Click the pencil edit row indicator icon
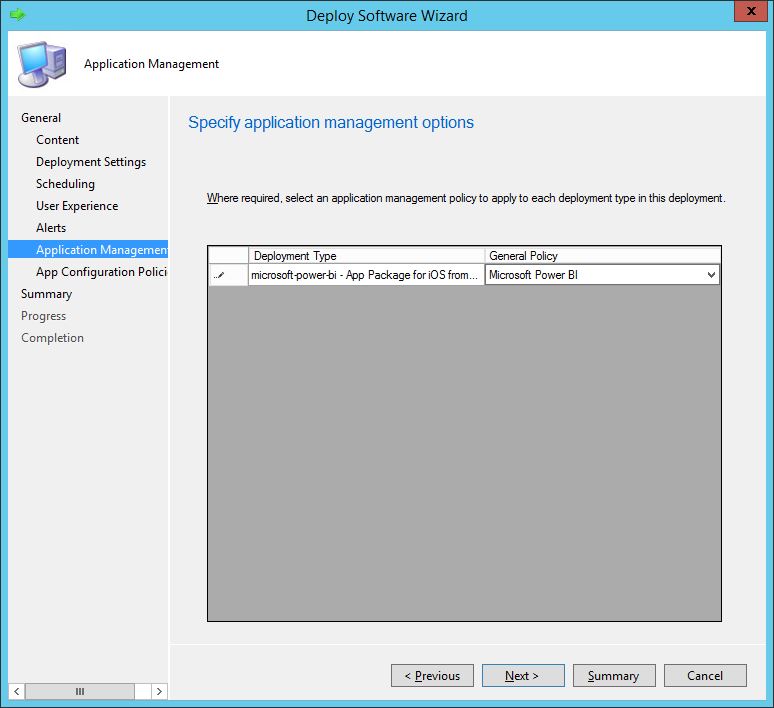This screenshot has width=774, height=708. coord(220,275)
